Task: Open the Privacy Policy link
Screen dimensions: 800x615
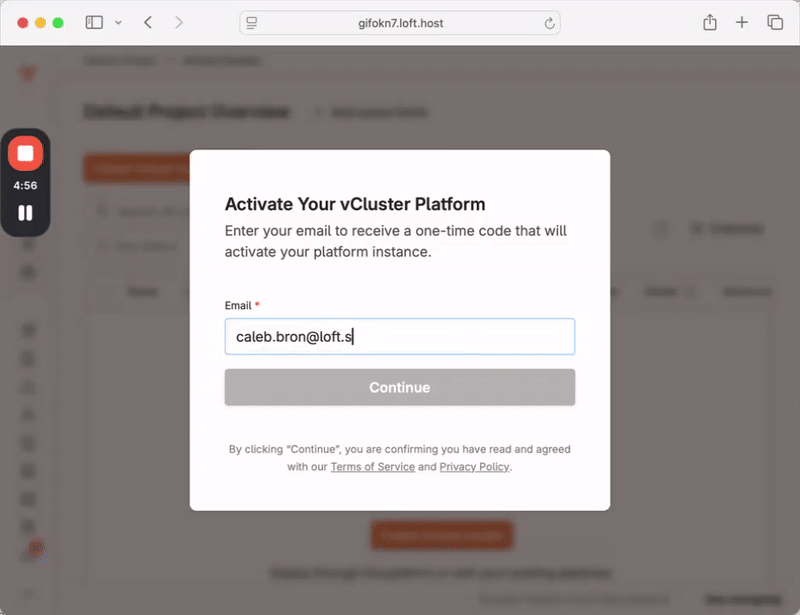Action: tap(474, 467)
